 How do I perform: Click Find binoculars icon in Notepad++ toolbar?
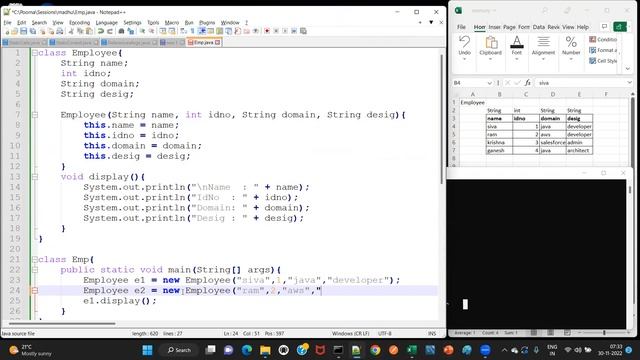[121, 31]
